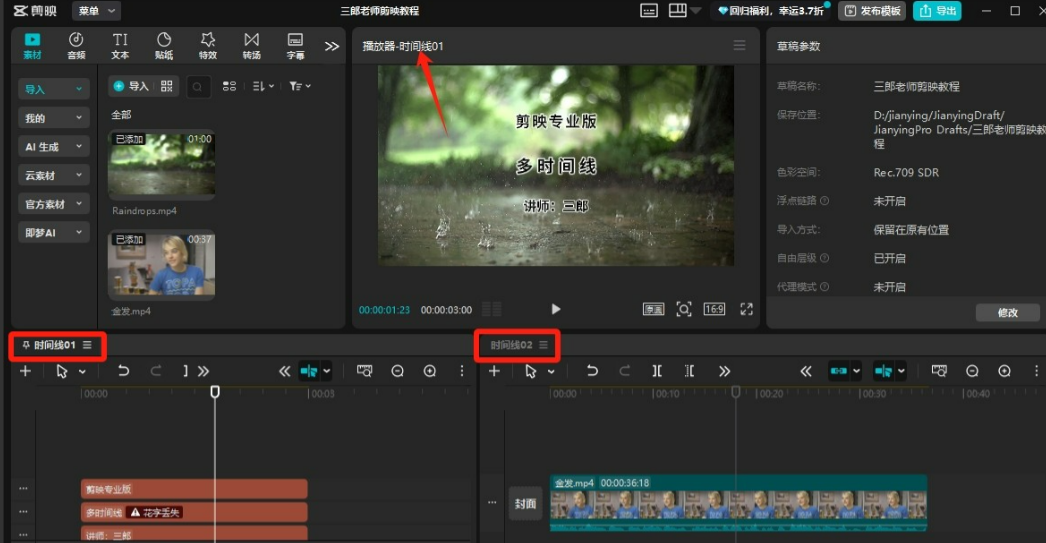The height and width of the screenshot is (543, 1046).
Task: Open the 贴纸 stickers tab
Action: (x=164, y=46)
